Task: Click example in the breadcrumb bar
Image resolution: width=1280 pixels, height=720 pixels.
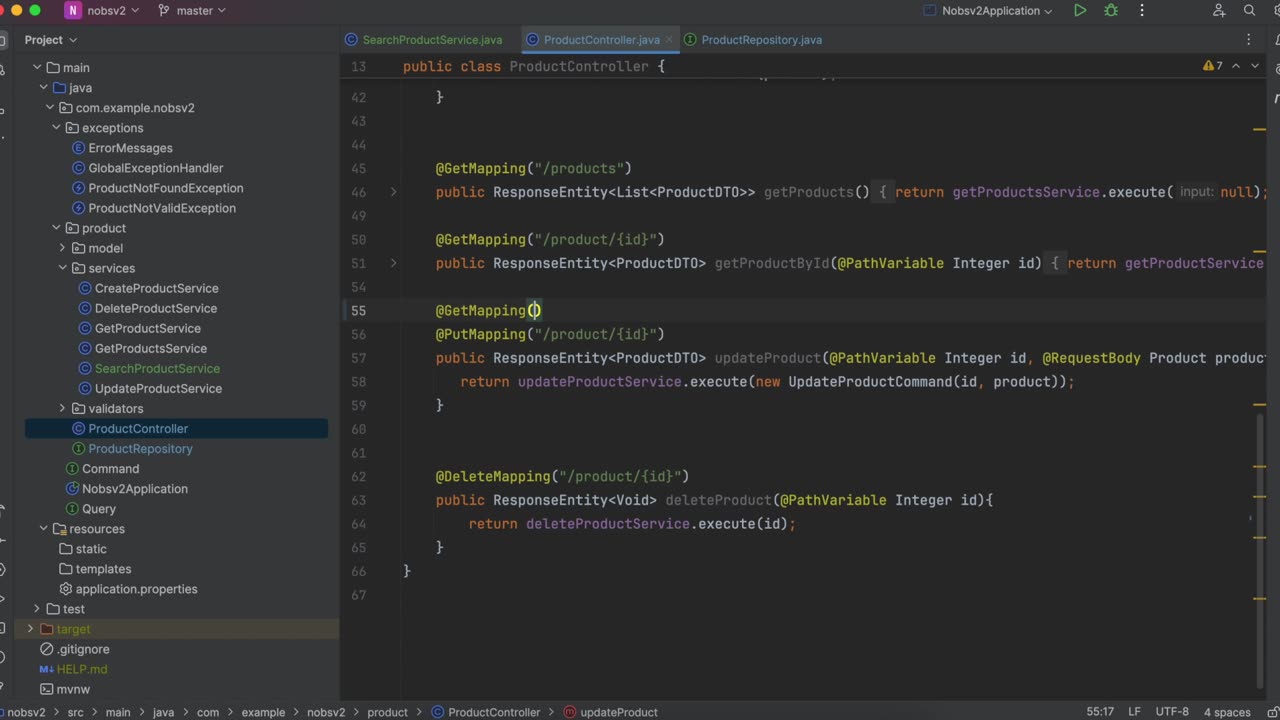Action: point(263,712)
